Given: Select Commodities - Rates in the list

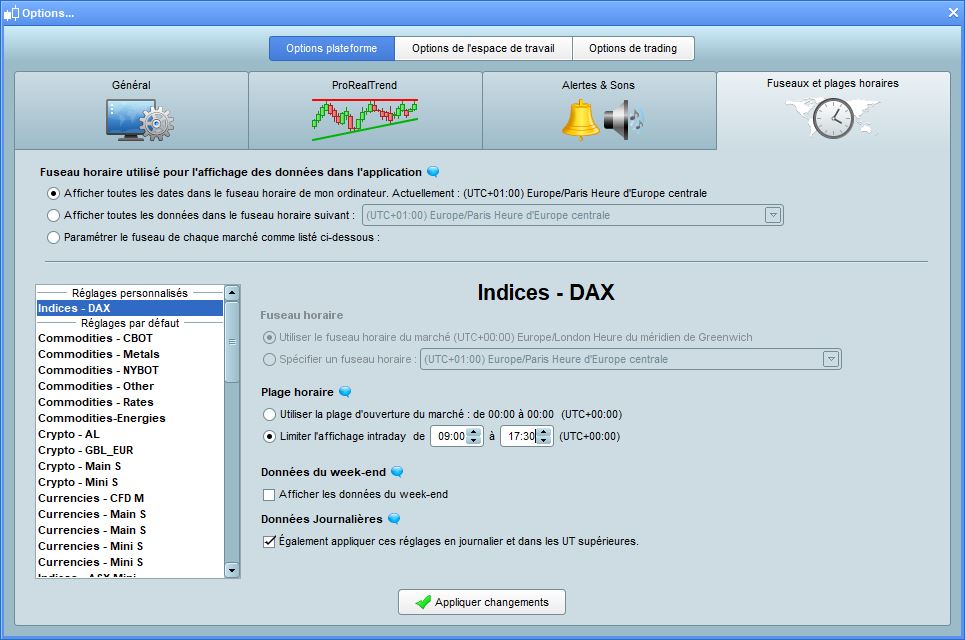Looking at the screenshot, I should click(129, 402).
